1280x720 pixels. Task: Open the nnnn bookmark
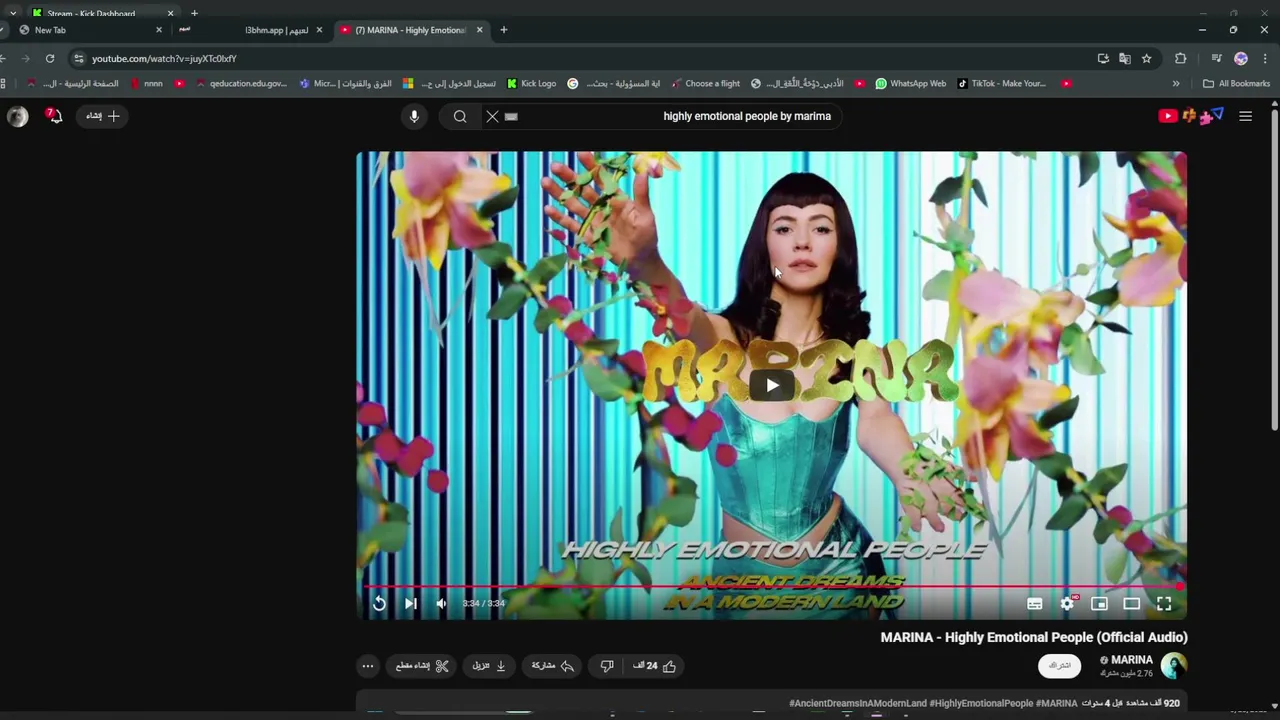pos(146,84)
